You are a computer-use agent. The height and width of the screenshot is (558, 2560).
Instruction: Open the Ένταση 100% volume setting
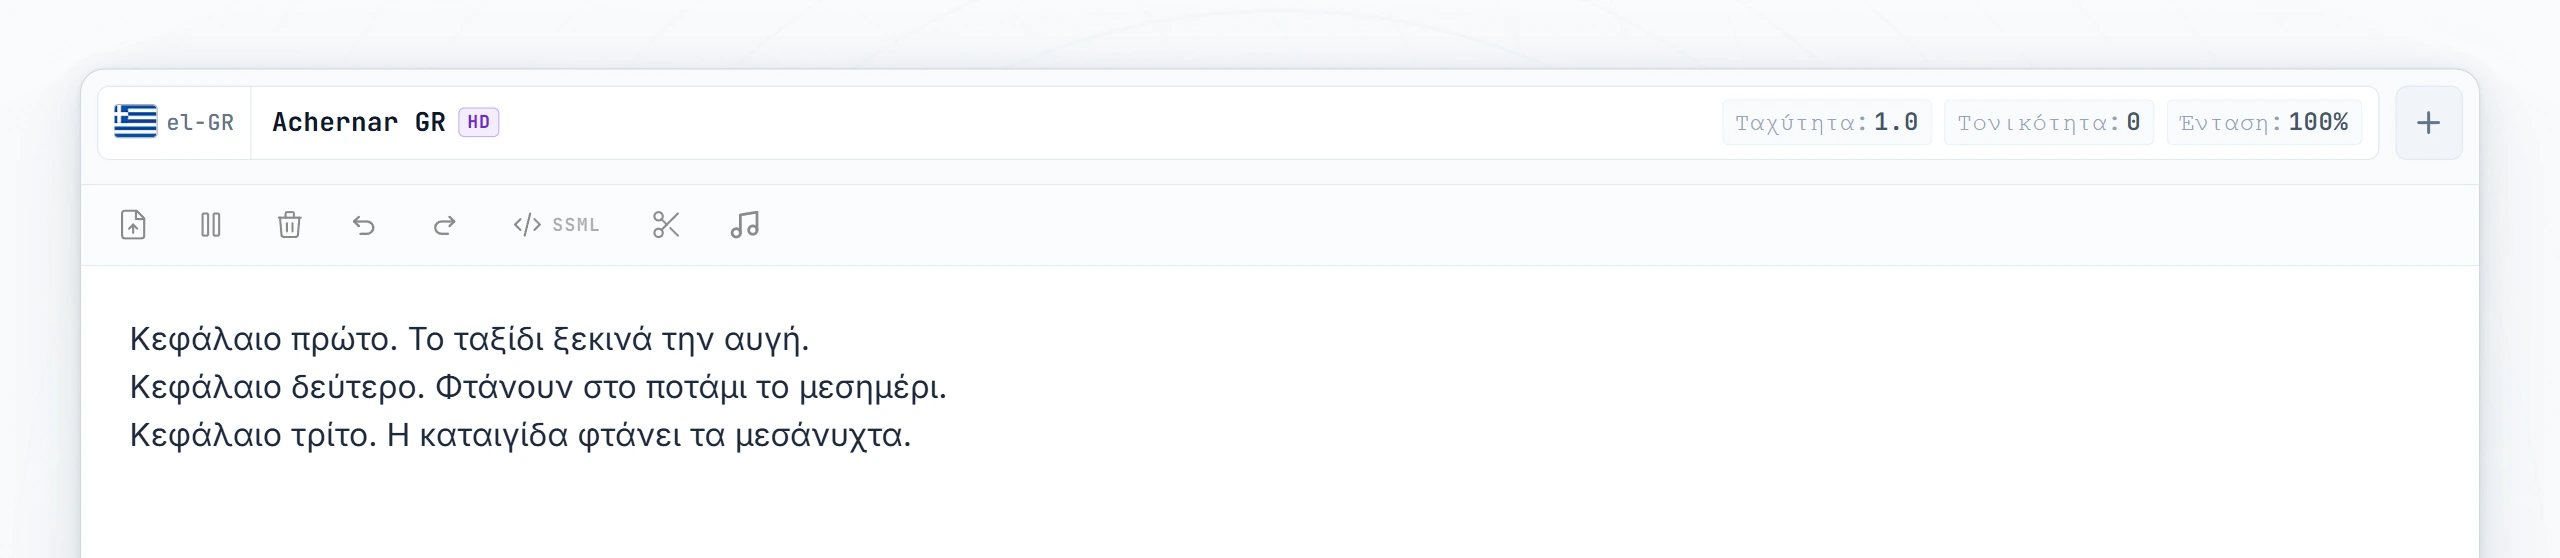[x=2264, y=123]
